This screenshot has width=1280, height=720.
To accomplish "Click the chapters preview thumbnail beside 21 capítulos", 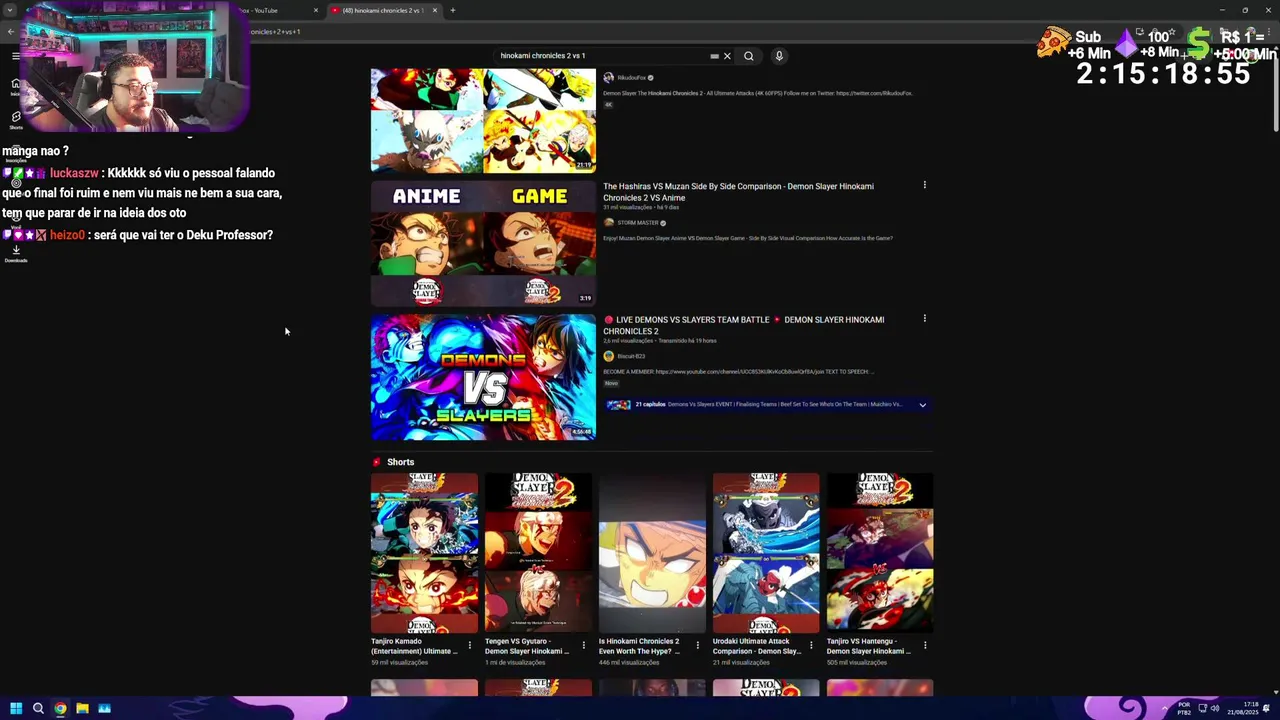I will [619, 405].
